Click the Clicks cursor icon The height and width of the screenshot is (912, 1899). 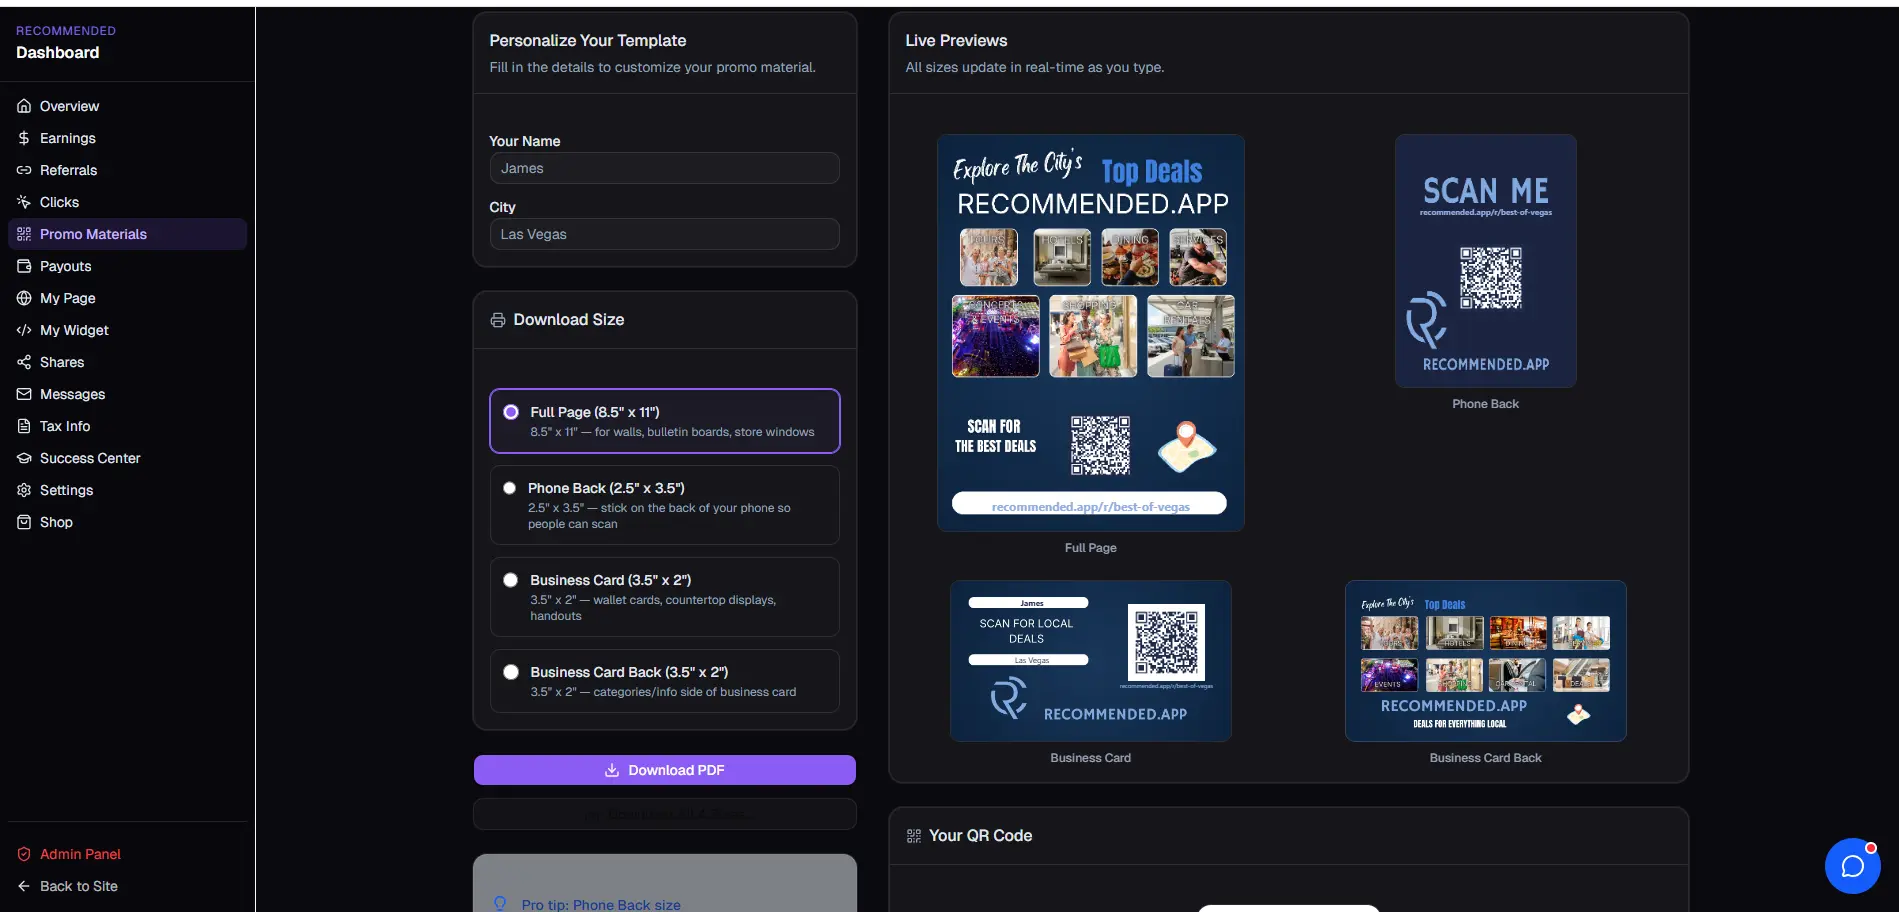tap(24, 202)
